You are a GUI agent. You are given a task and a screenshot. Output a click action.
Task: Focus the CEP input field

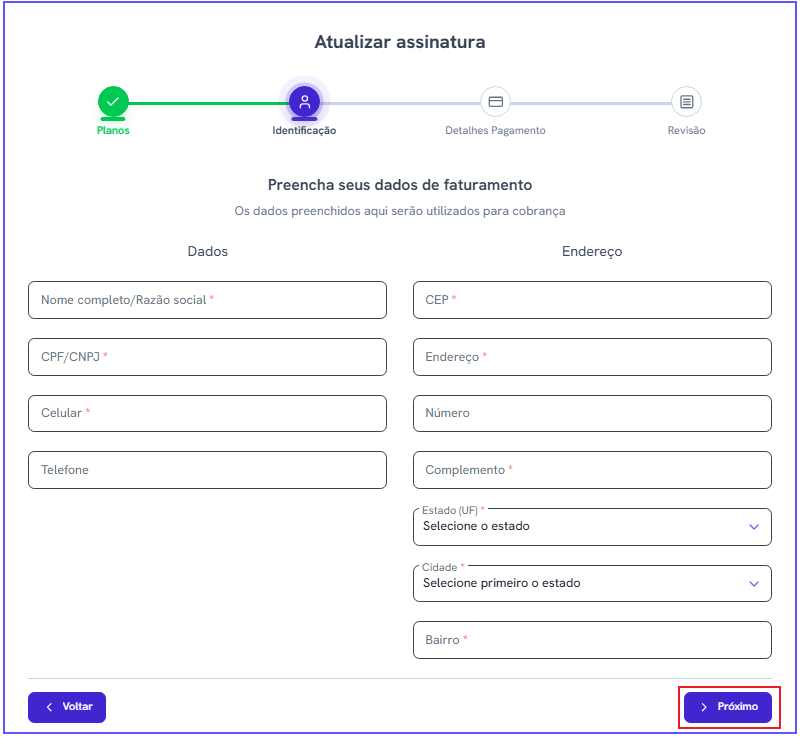(x=592, y=300)
